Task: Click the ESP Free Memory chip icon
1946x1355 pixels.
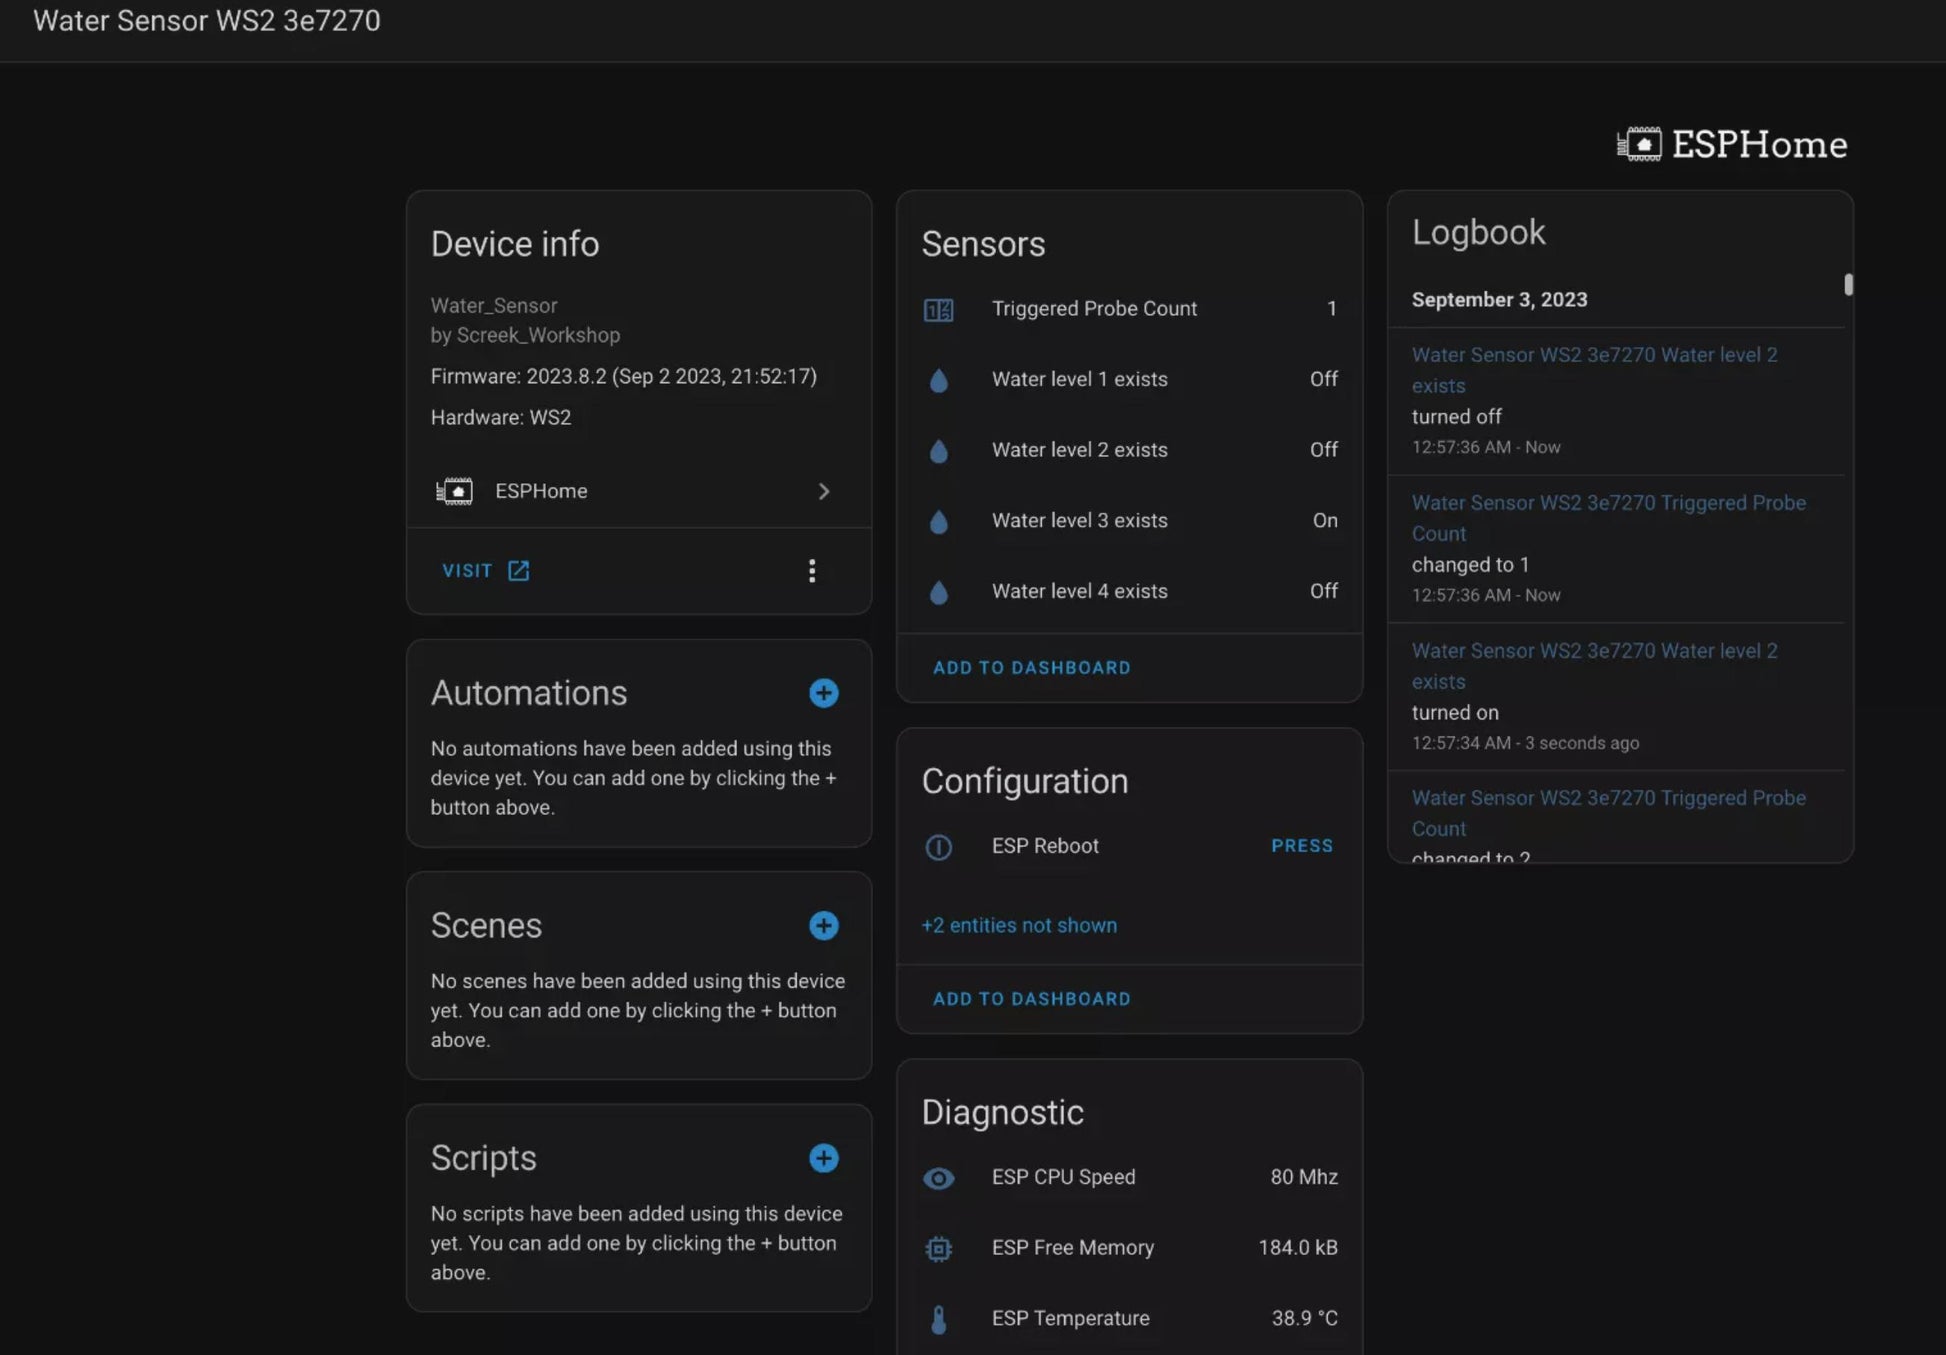Action: click(x=938, y=1249)
